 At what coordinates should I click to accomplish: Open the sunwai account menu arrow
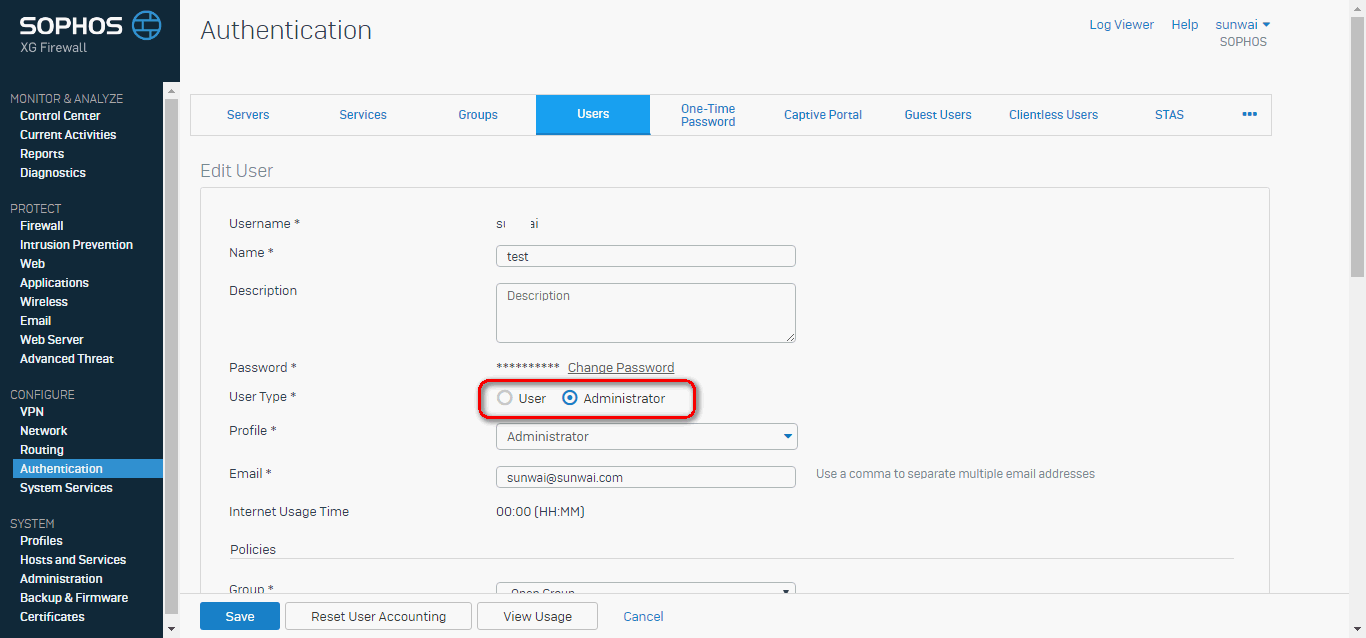pos(1266,24)
